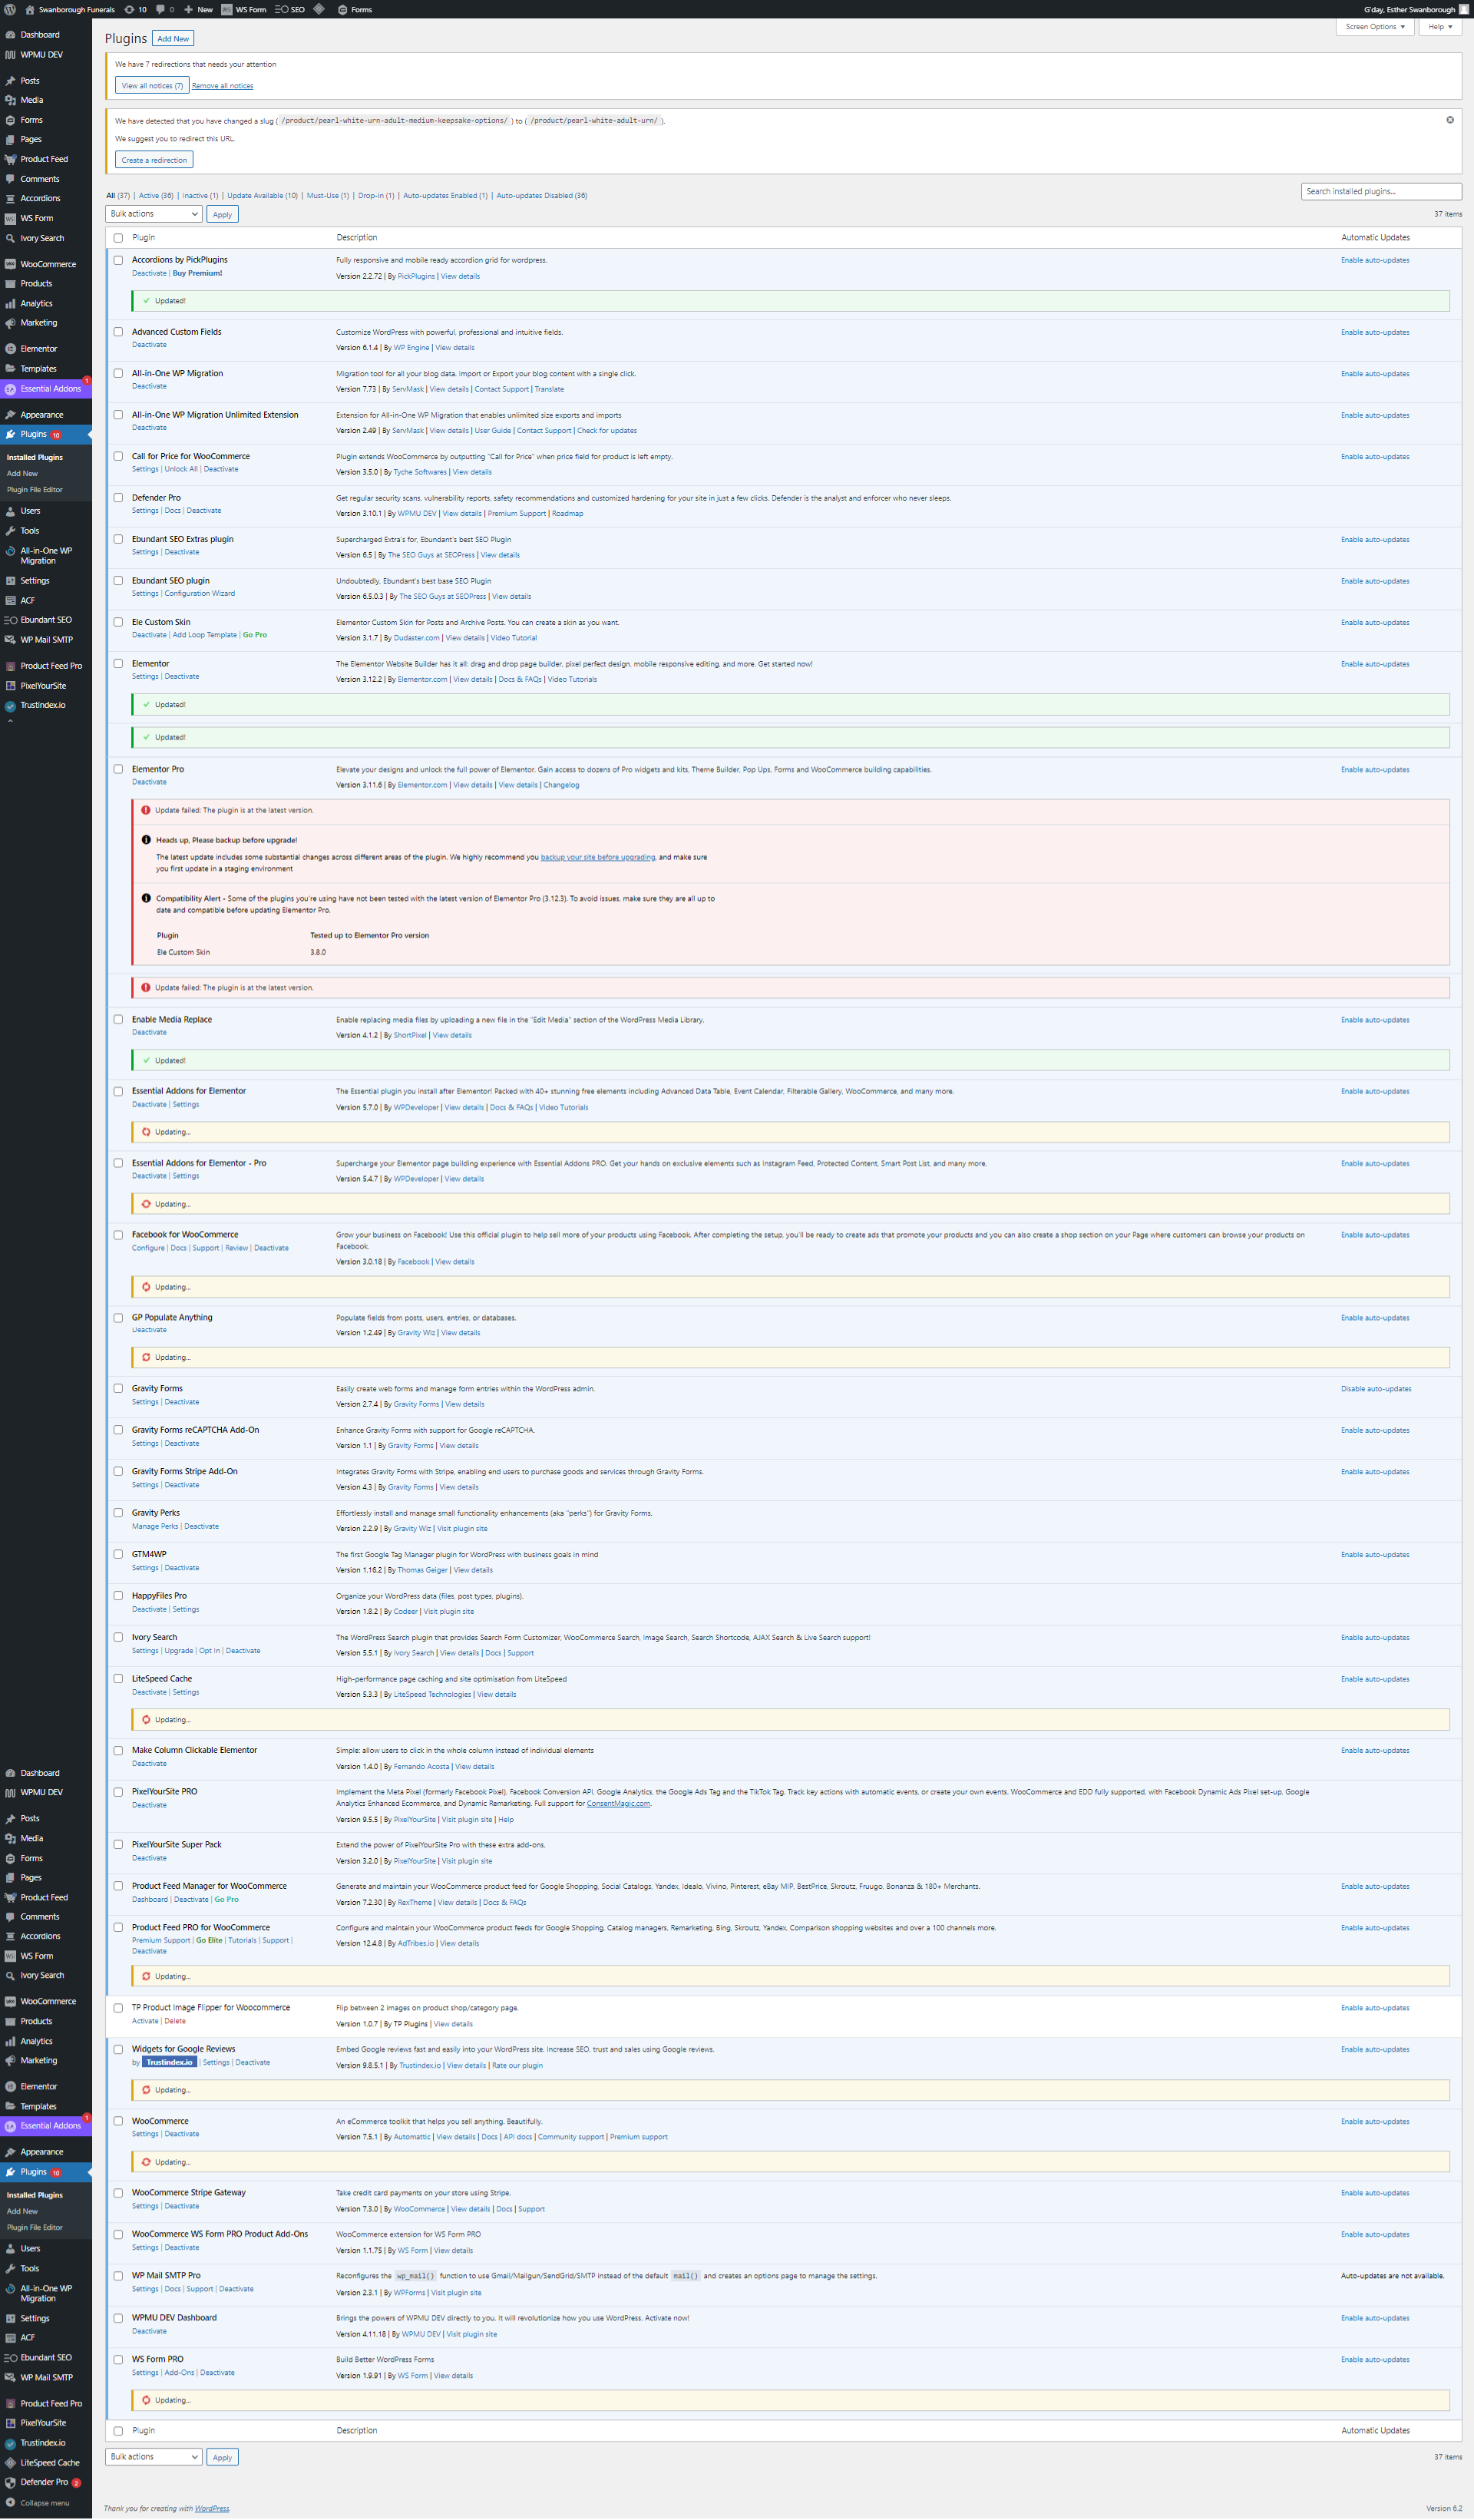Open the top Bulk actions dropdown

[153, 214]
